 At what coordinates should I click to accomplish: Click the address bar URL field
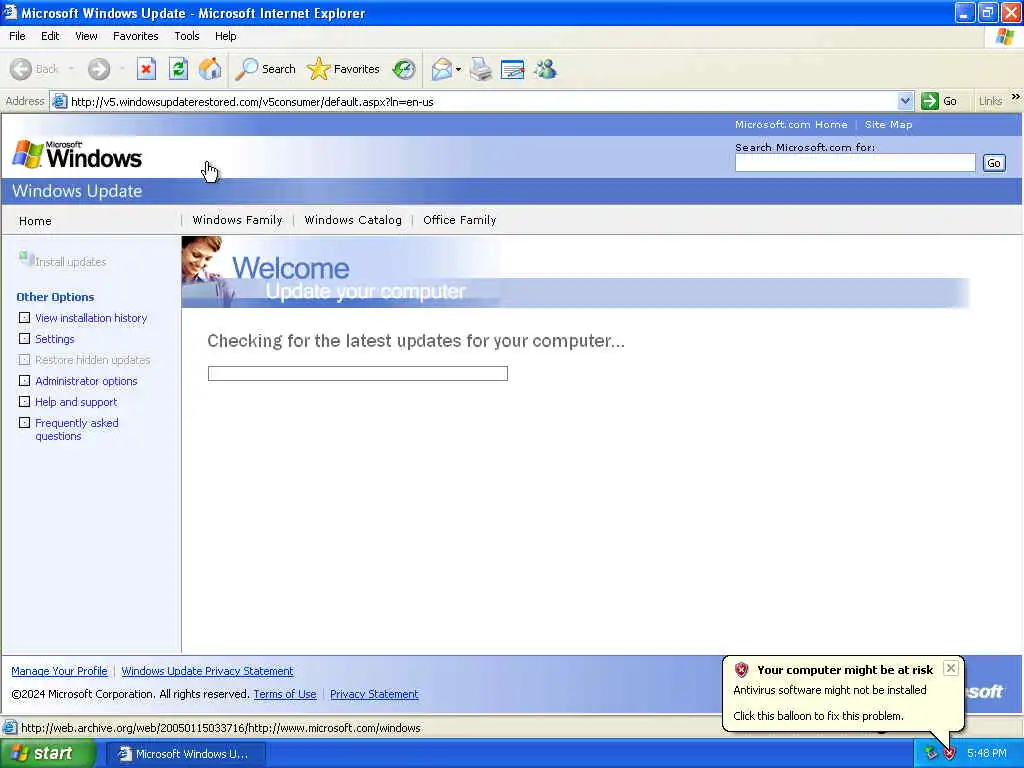point(482,101)
